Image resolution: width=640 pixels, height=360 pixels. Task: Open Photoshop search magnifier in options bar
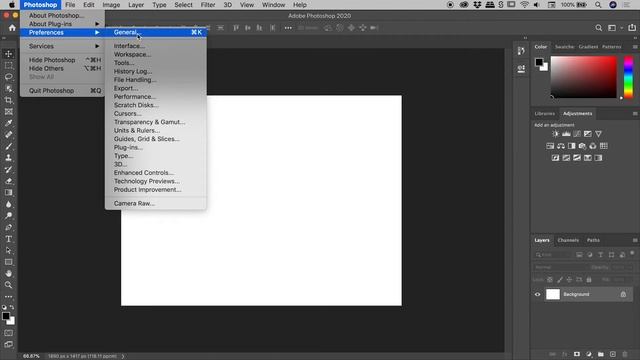tap(598, 28)
